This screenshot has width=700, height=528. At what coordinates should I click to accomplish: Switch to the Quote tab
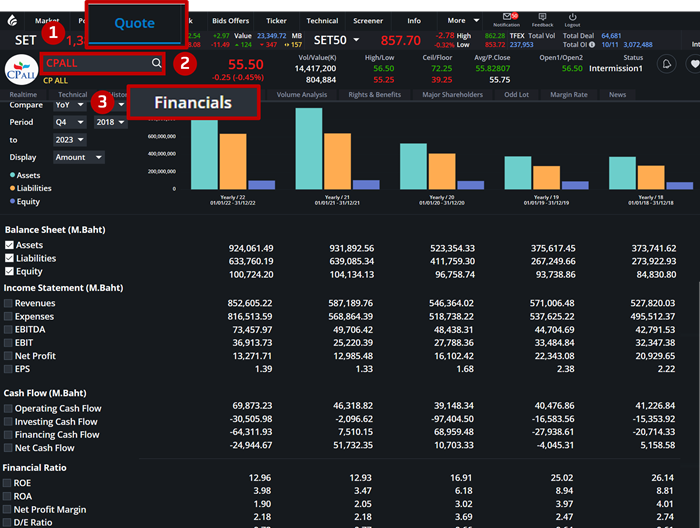coord(135,23)
